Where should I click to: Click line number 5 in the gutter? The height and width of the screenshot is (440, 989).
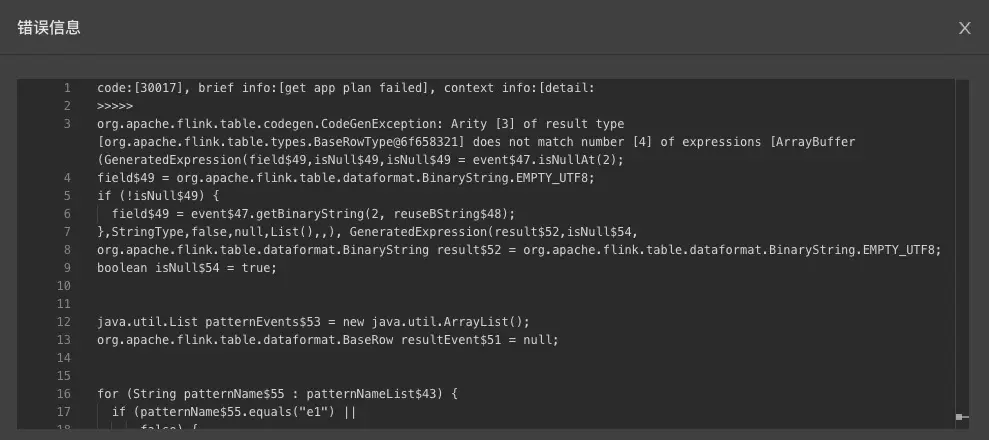[66, 196]
